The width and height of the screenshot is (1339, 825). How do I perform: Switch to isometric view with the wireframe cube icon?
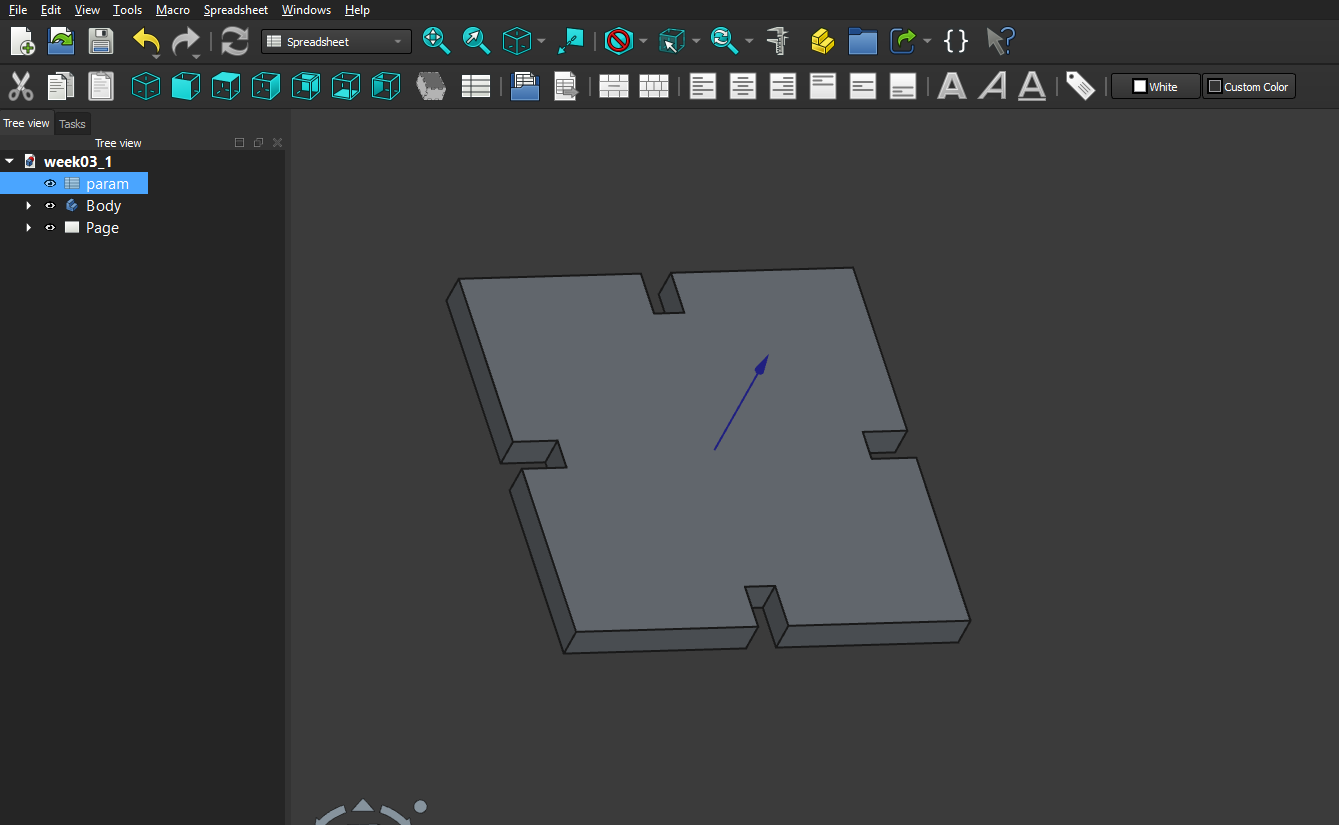(146, 86)
